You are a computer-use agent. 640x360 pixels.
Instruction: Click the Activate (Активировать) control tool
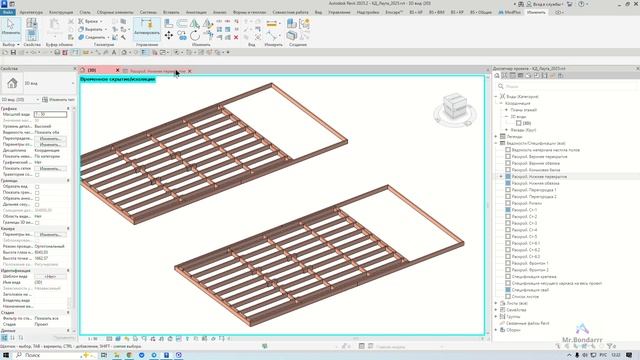click(147, 28)
